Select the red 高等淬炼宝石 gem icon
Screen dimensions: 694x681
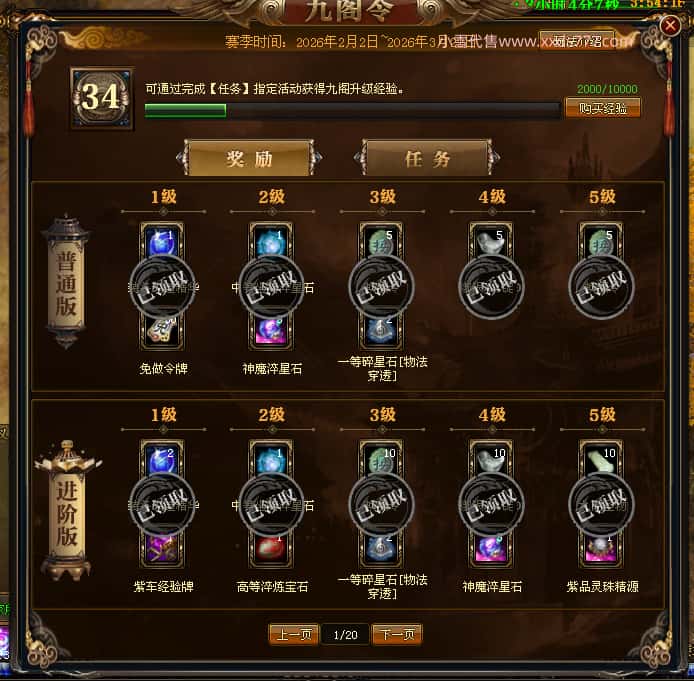271,549
